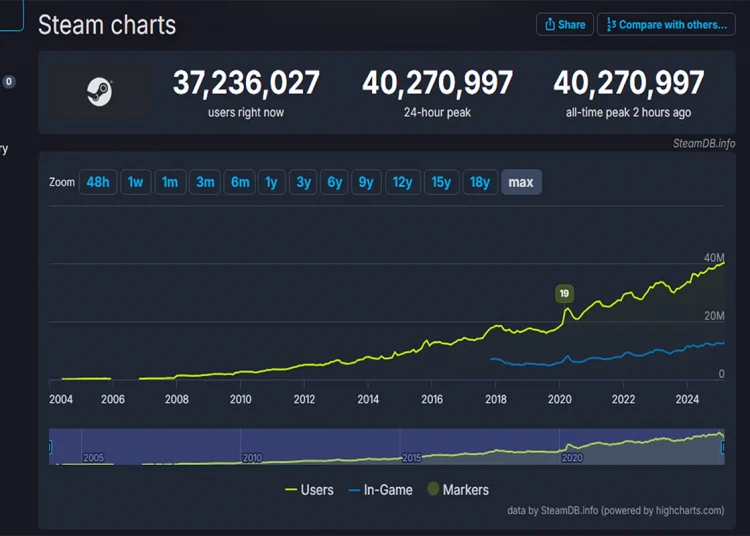Select the max zoom range

pos(521,182)
